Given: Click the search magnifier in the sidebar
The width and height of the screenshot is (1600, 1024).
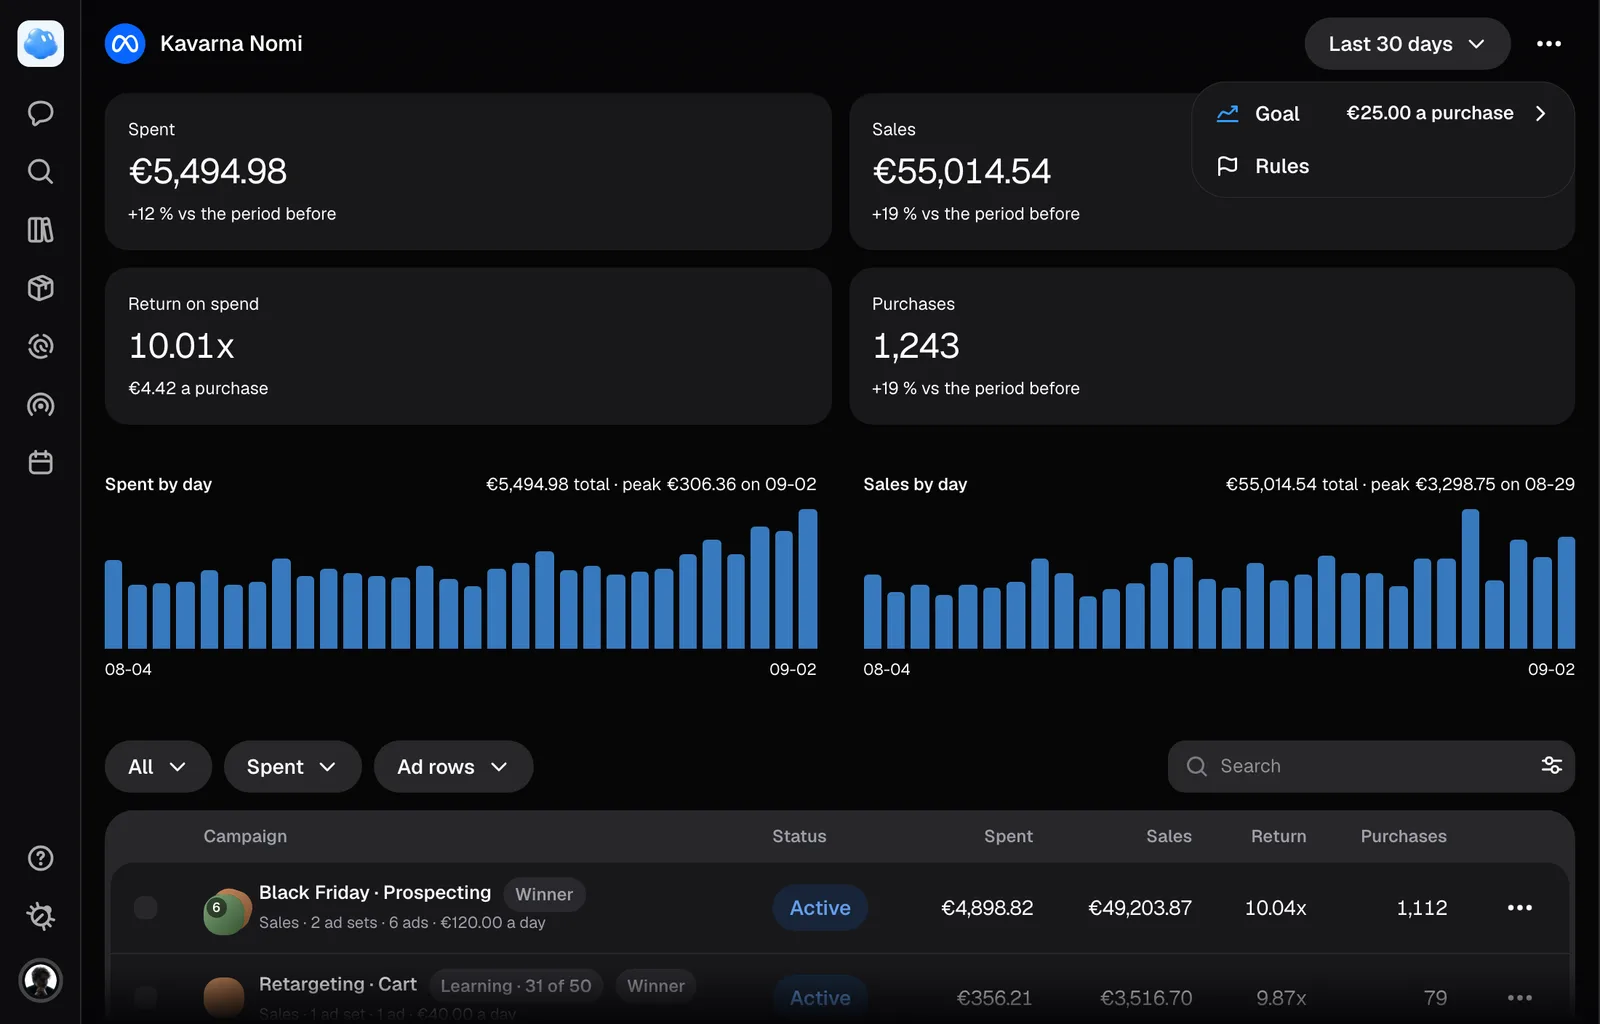Looking at the screenshot, I should (40, 171).
